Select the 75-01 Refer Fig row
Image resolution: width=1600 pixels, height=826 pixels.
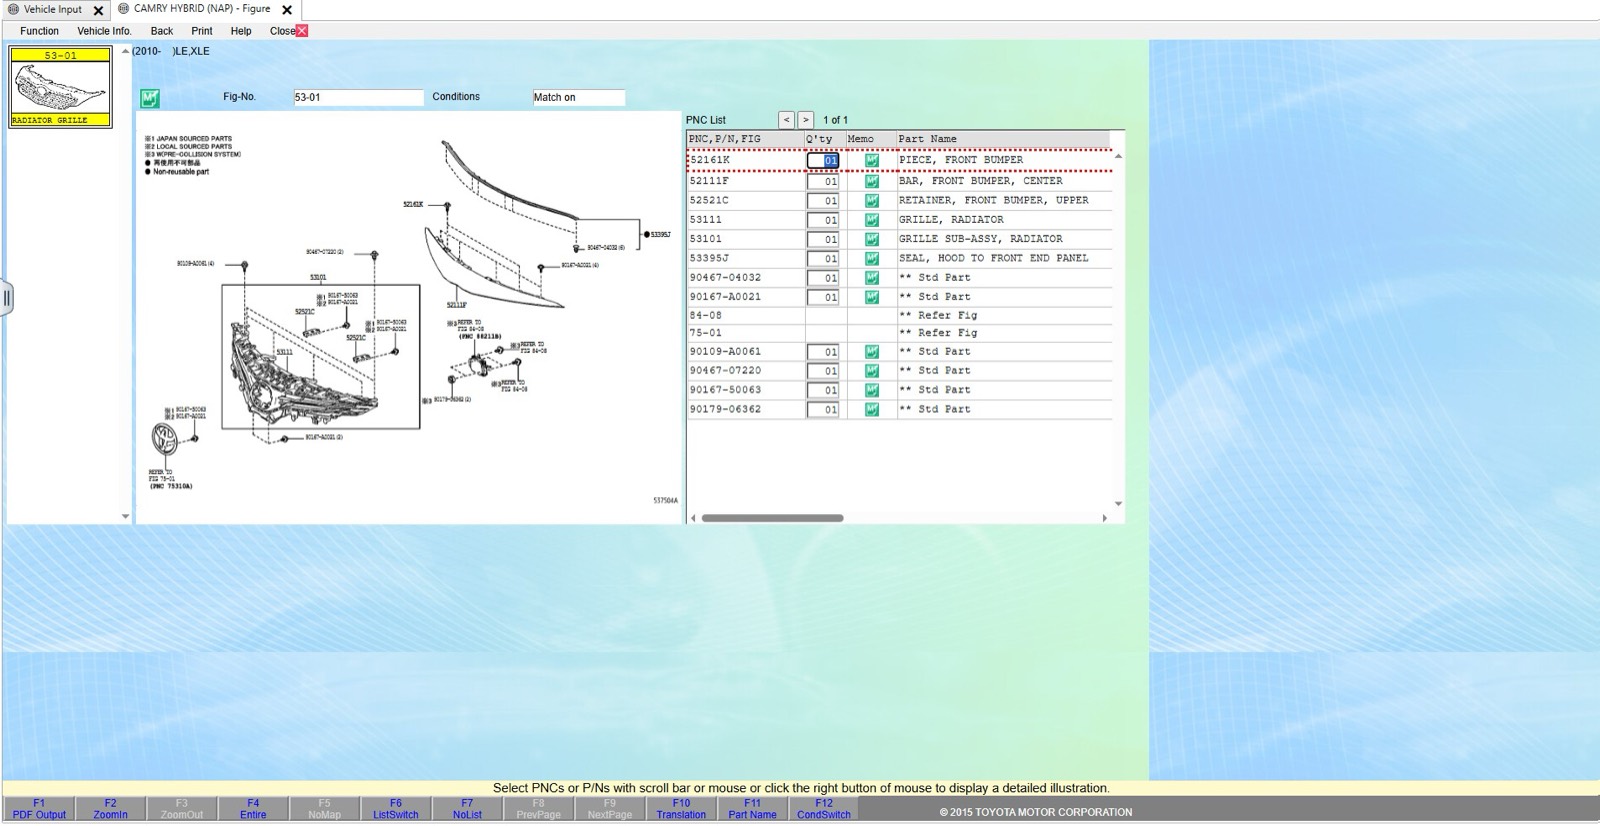[899, 333]
